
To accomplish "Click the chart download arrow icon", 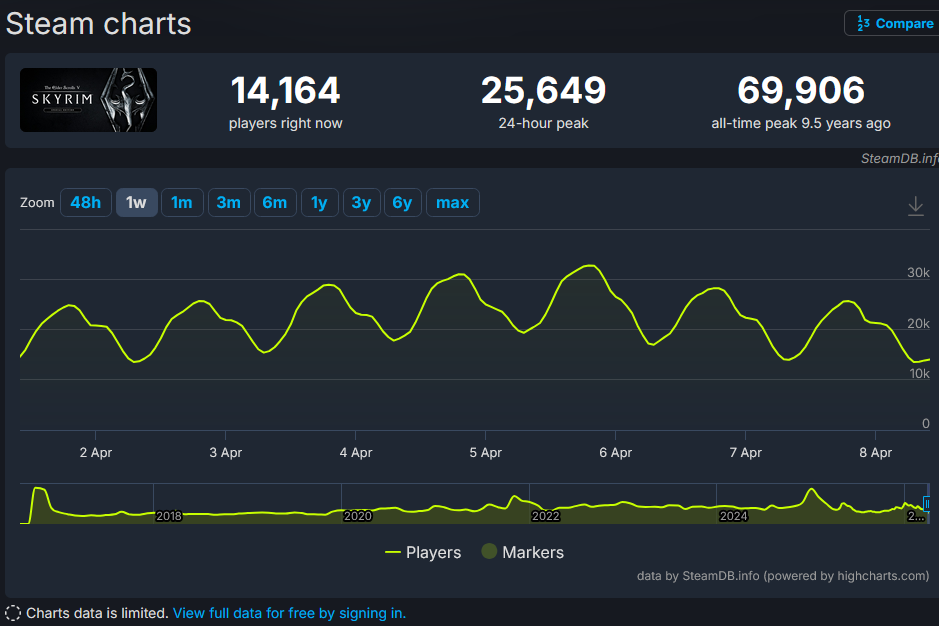I will [916, 206].
